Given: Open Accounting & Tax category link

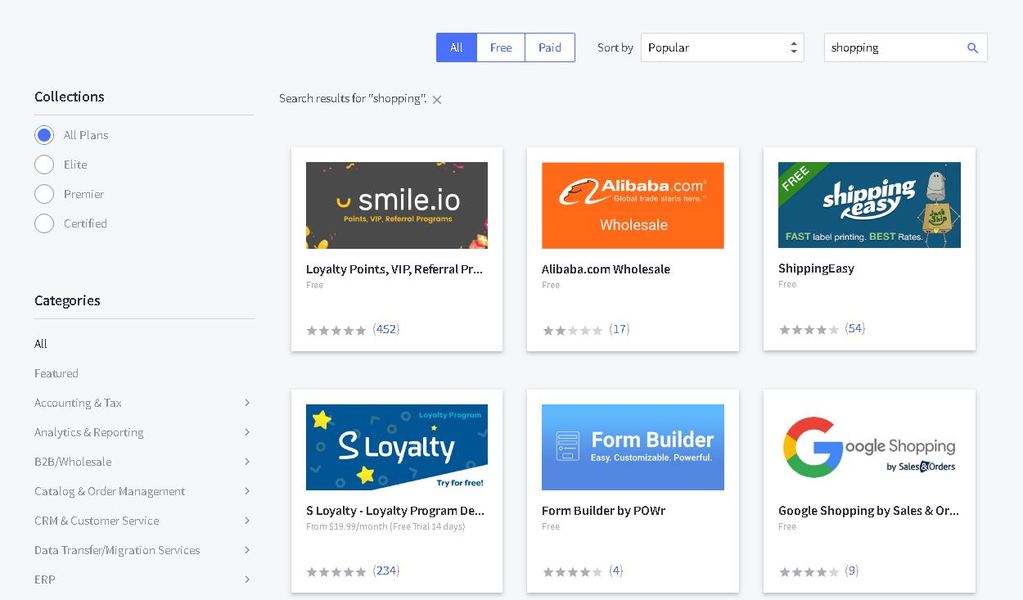Looking at the screenshot, I should click(x=78, y=402).
